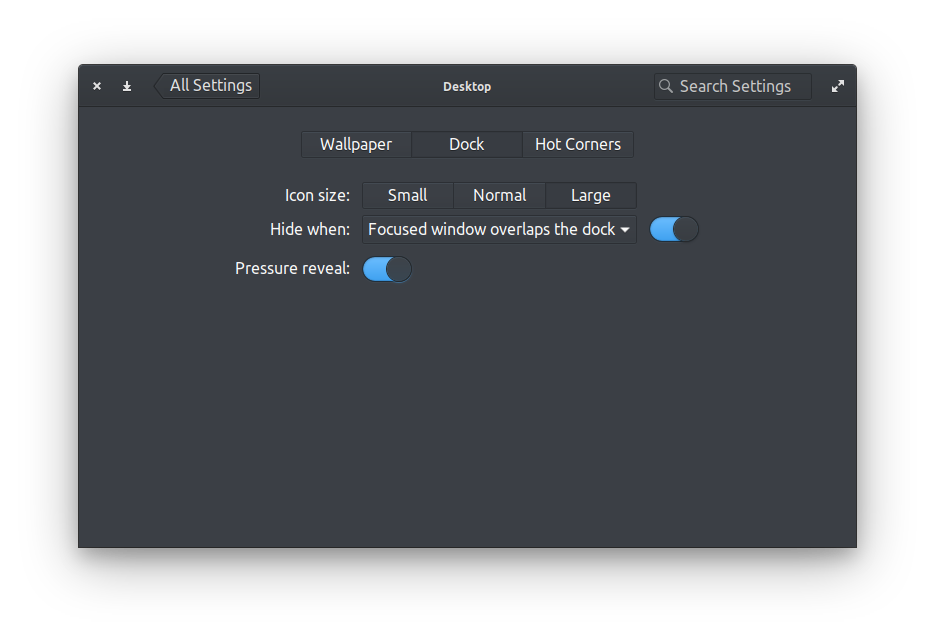Click the search magnifier icon
This screenshot has width=935, height=640.
(665, 86)
